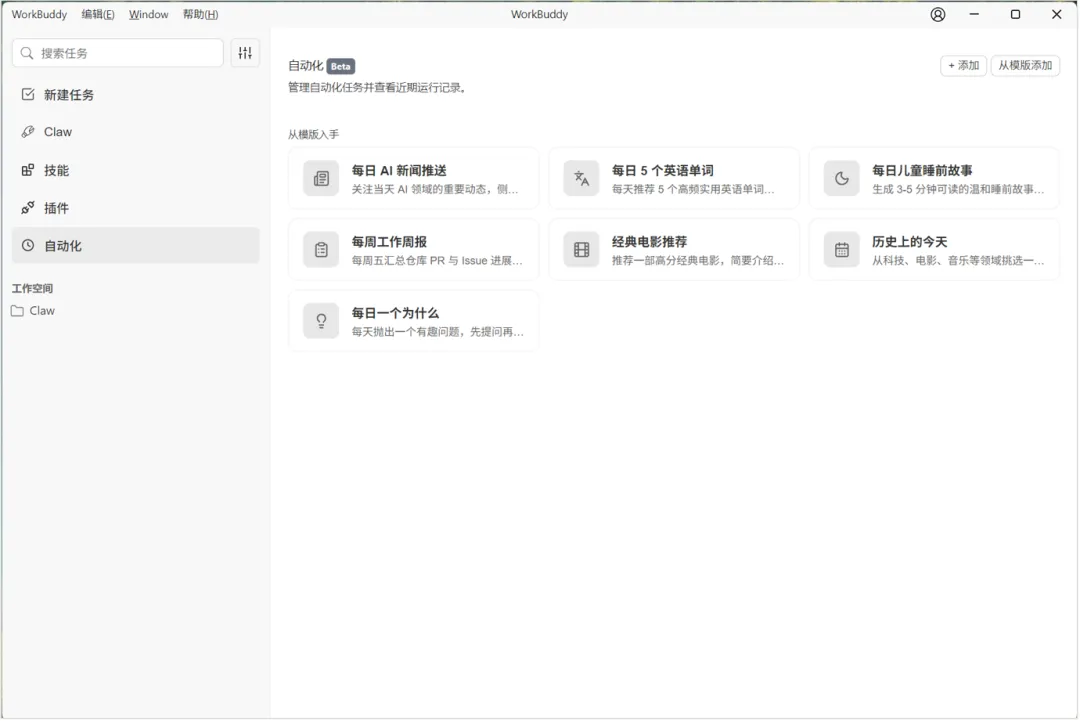Click the Claw sidebar icon

pyautogui.click(x=28, y=132)
